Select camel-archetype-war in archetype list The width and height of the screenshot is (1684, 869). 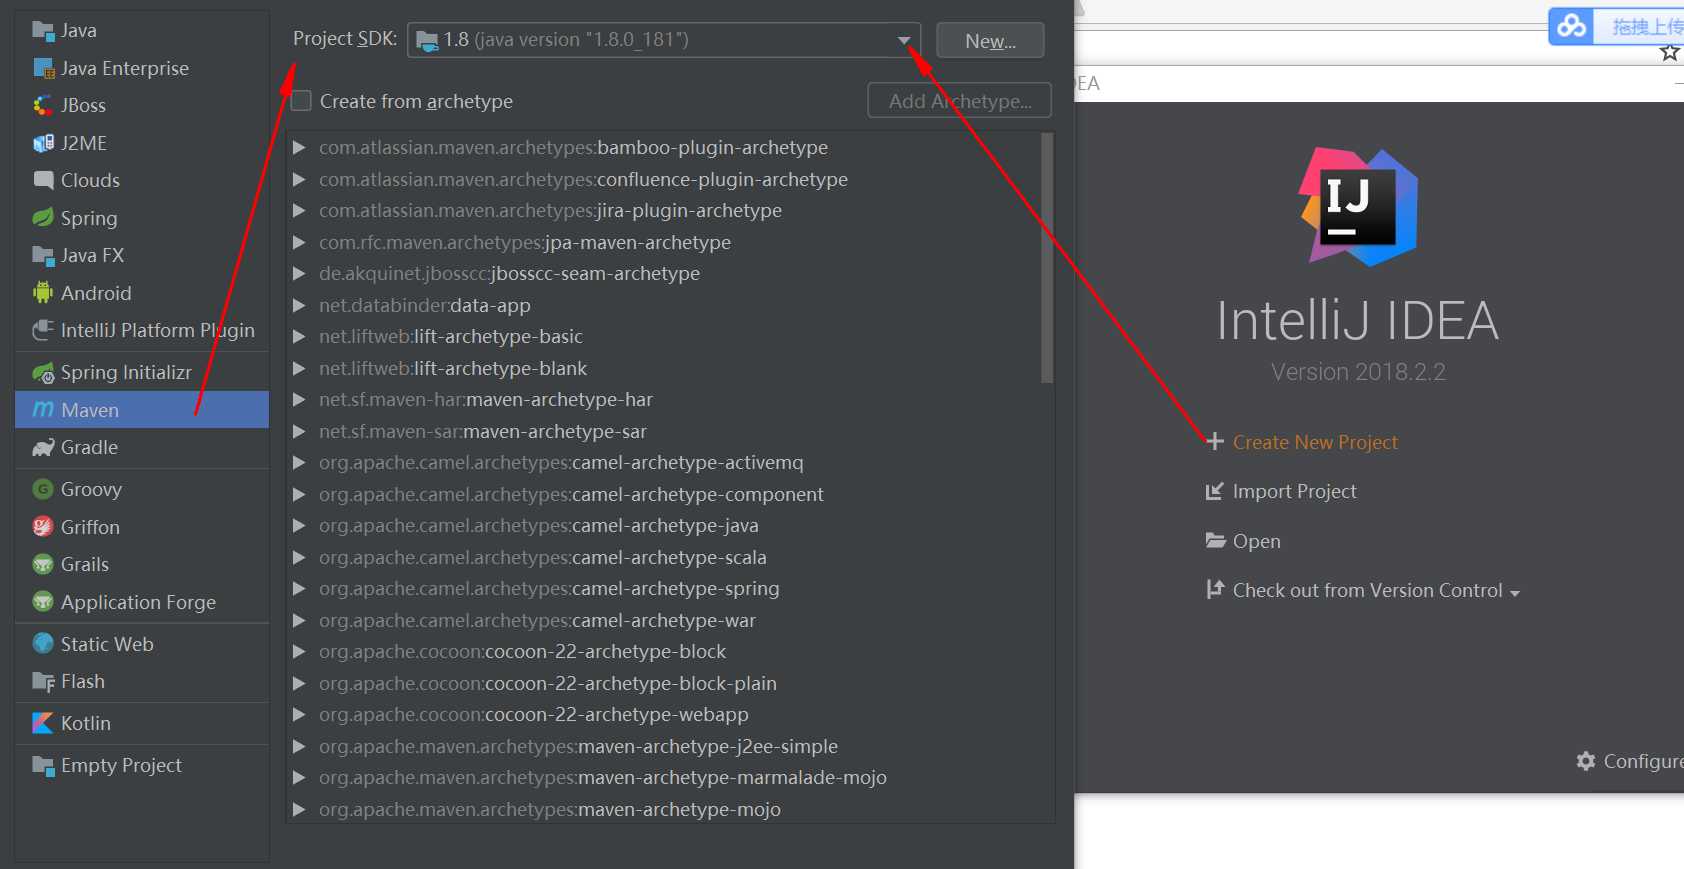tap(537, 621)
